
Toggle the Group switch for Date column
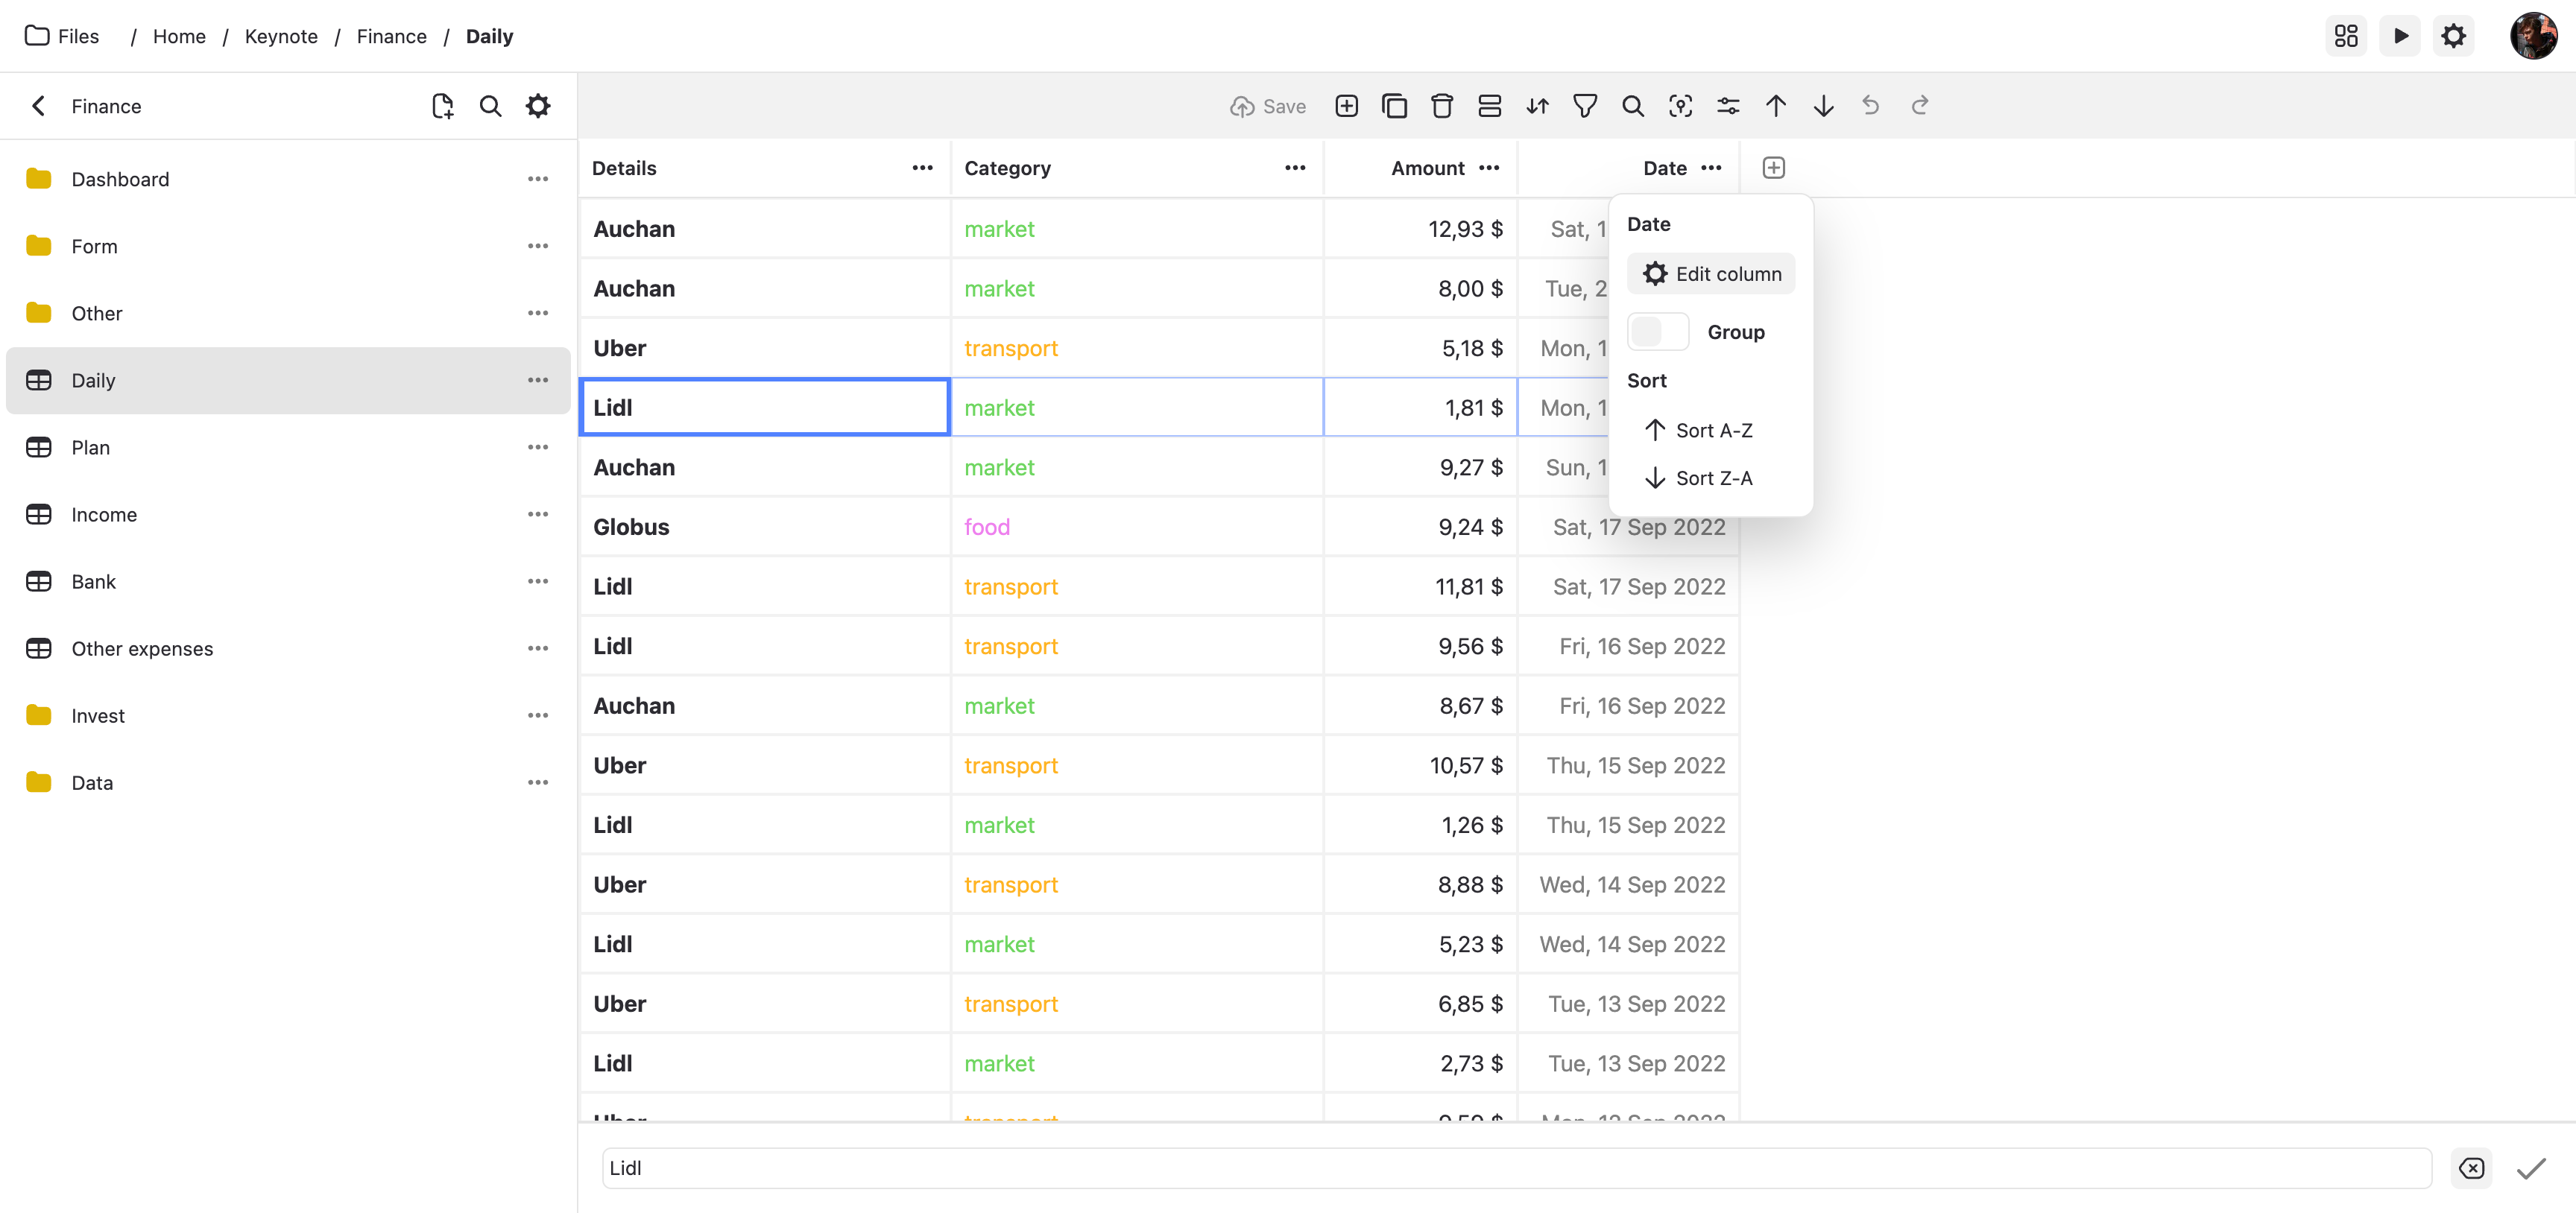1657,332
